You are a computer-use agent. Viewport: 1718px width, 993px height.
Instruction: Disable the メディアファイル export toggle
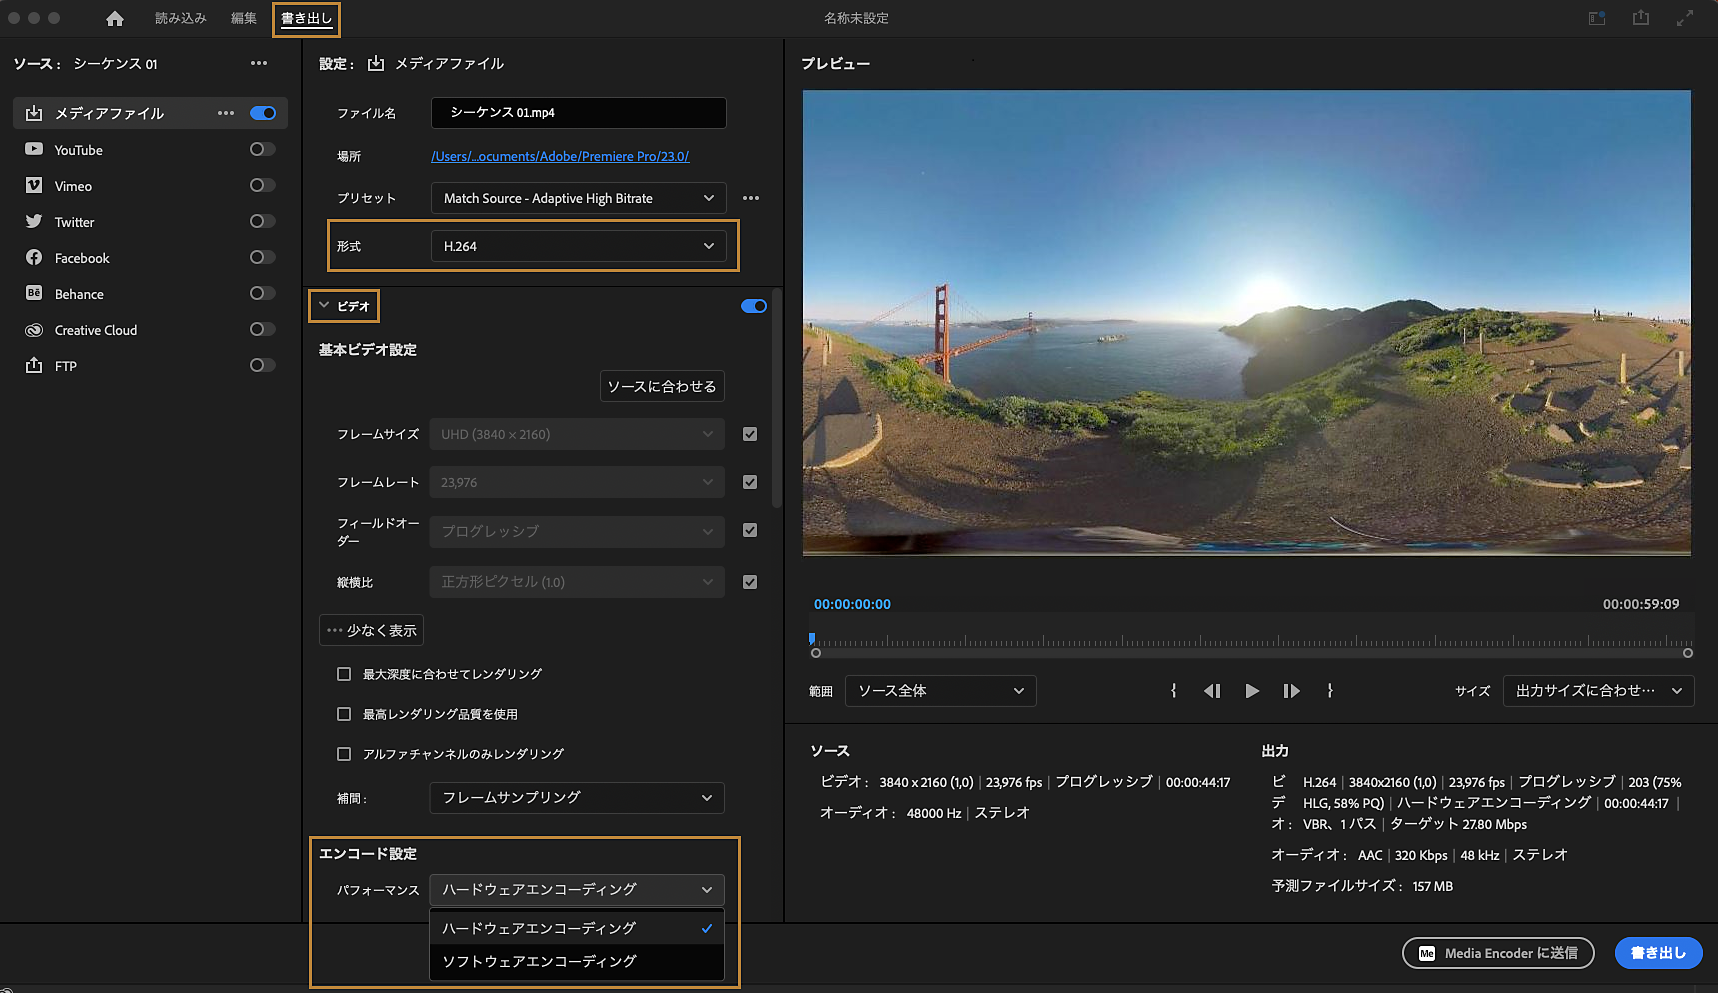262,112
